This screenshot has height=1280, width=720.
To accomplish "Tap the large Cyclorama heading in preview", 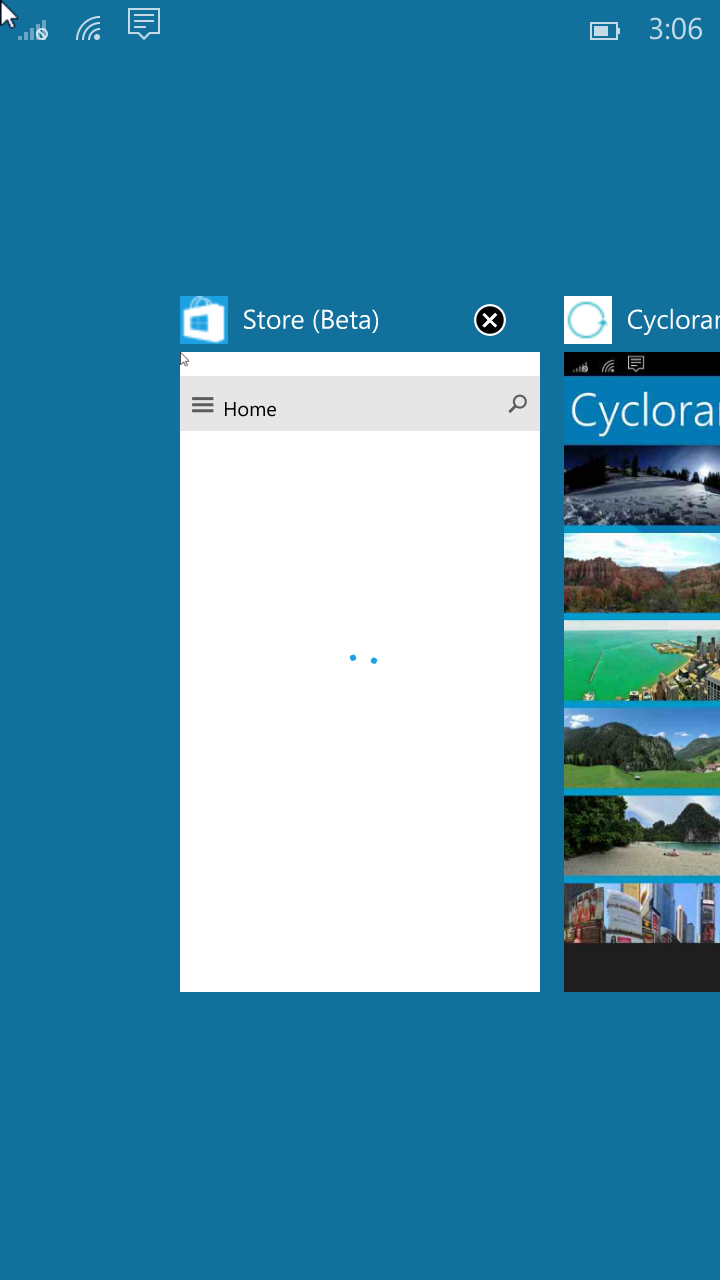I will (644, 411).
